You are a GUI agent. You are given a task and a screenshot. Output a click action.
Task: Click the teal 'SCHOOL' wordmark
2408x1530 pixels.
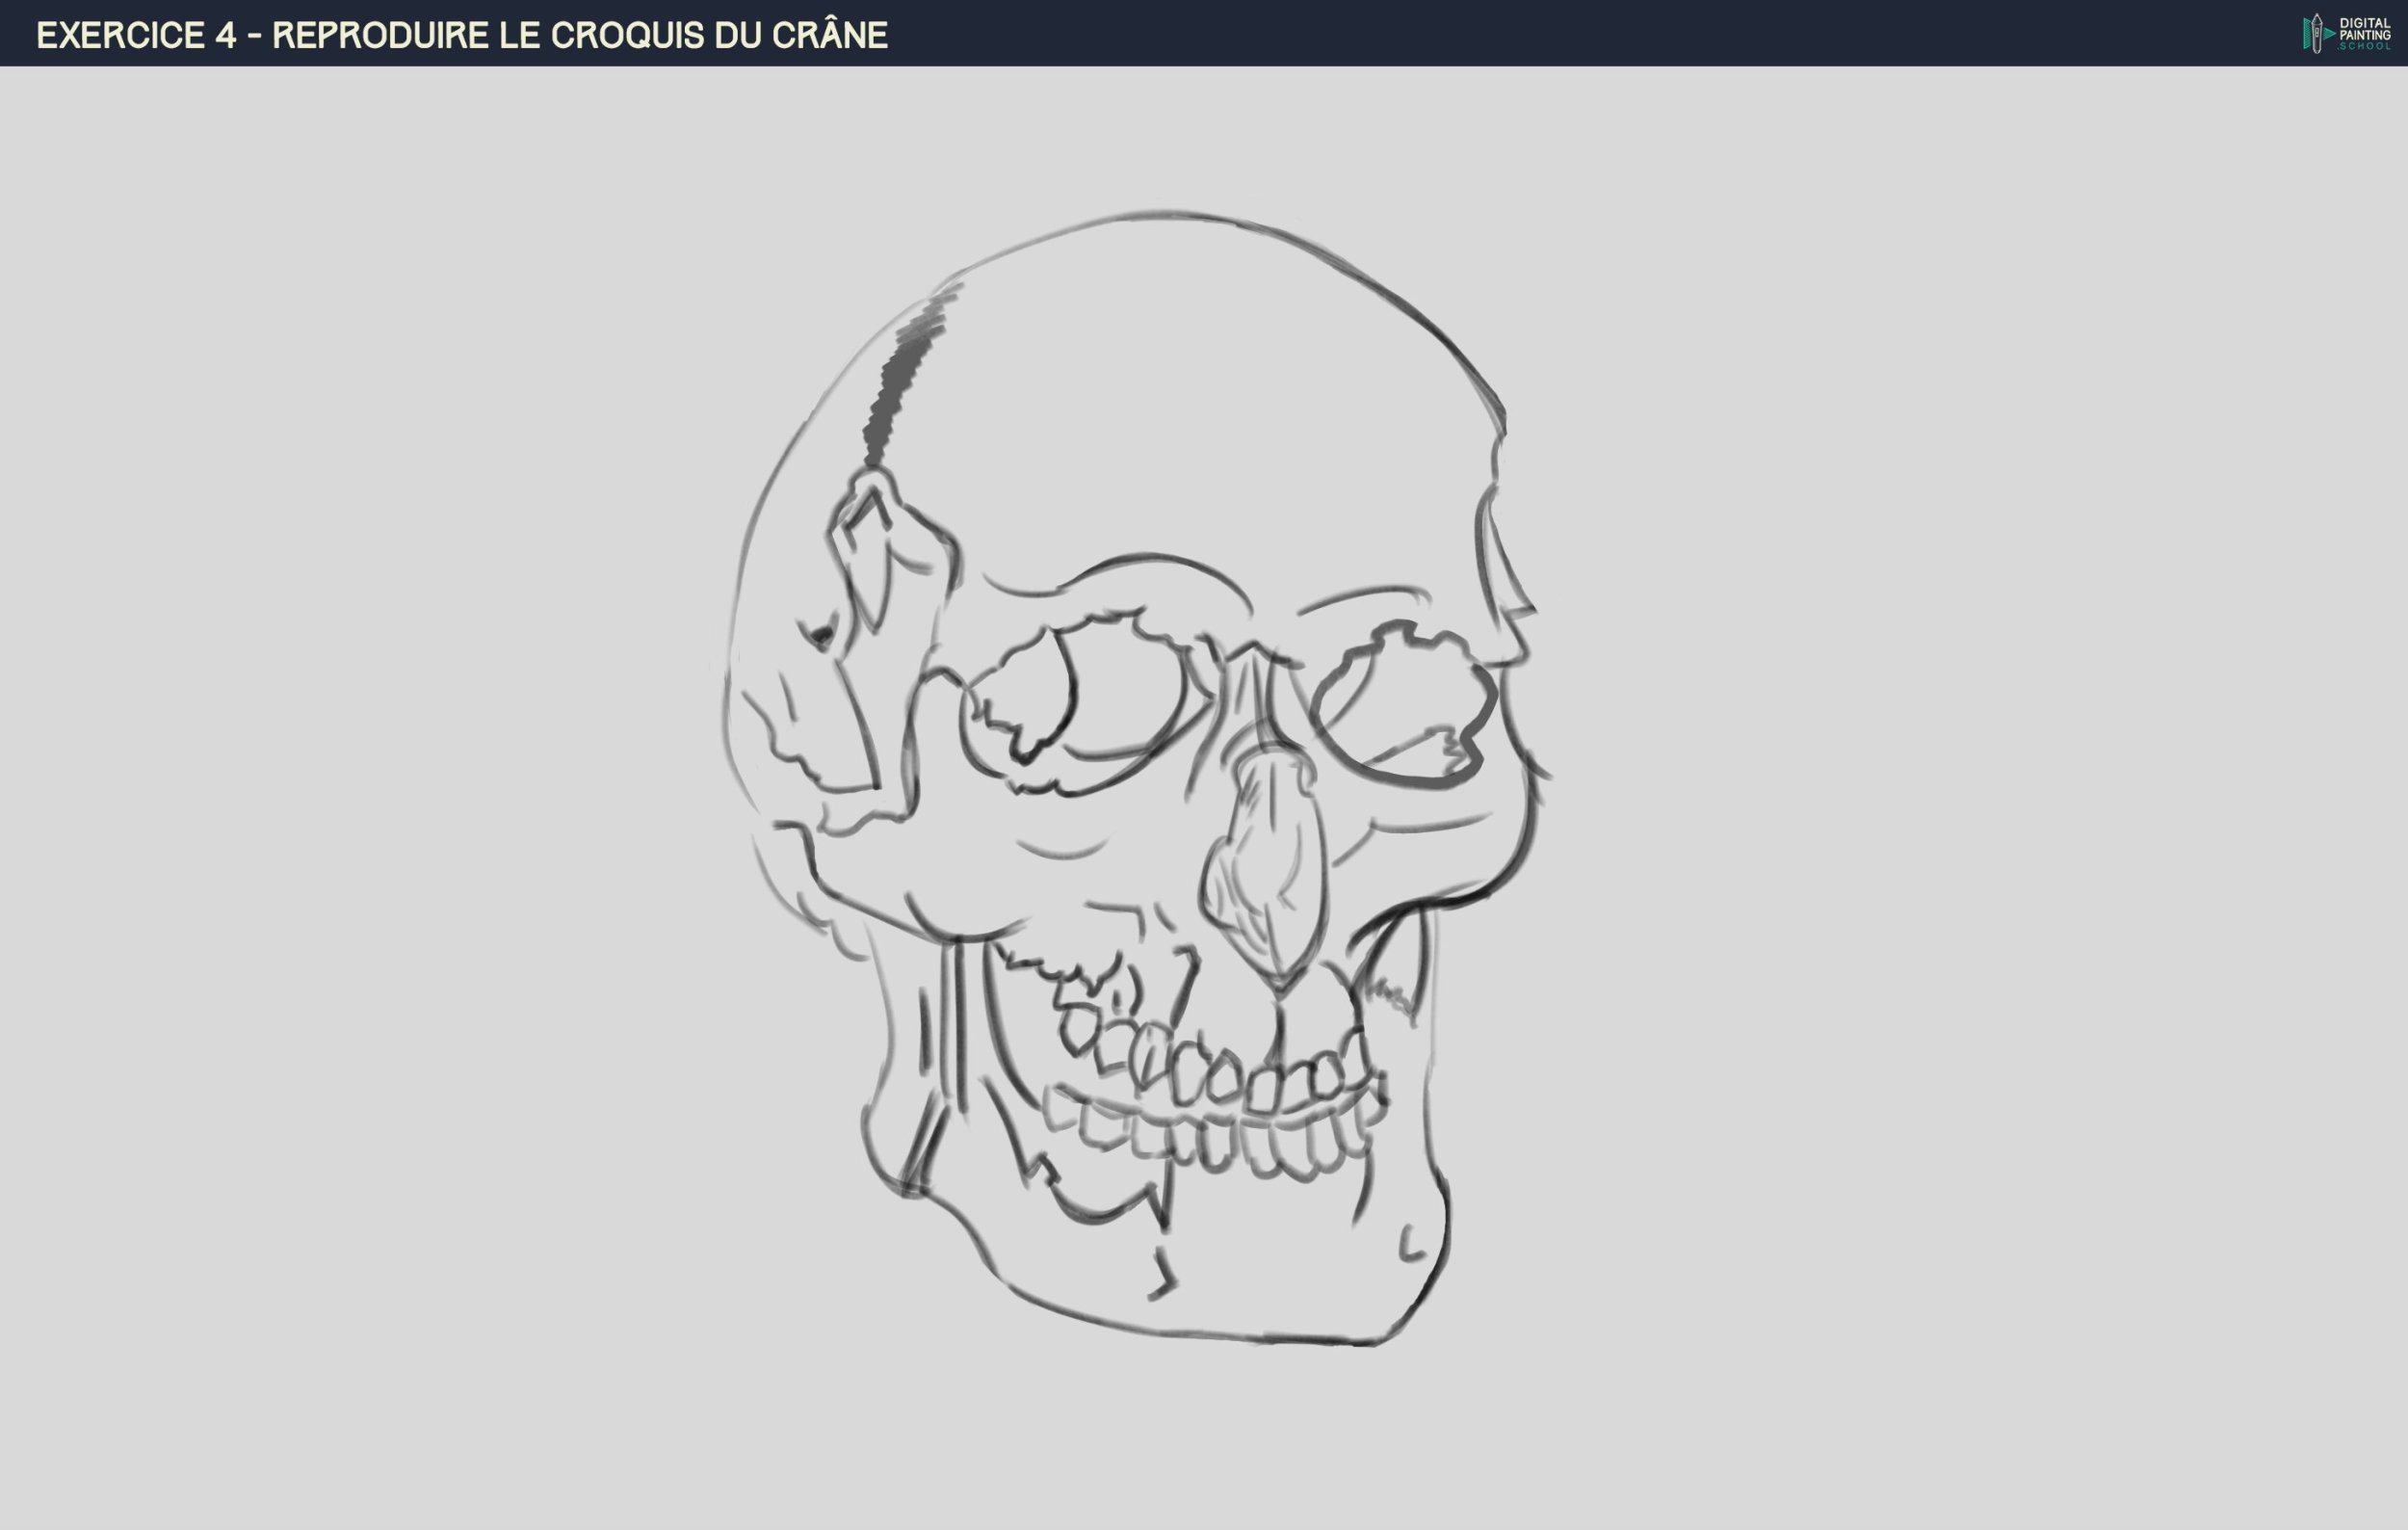2365,47
